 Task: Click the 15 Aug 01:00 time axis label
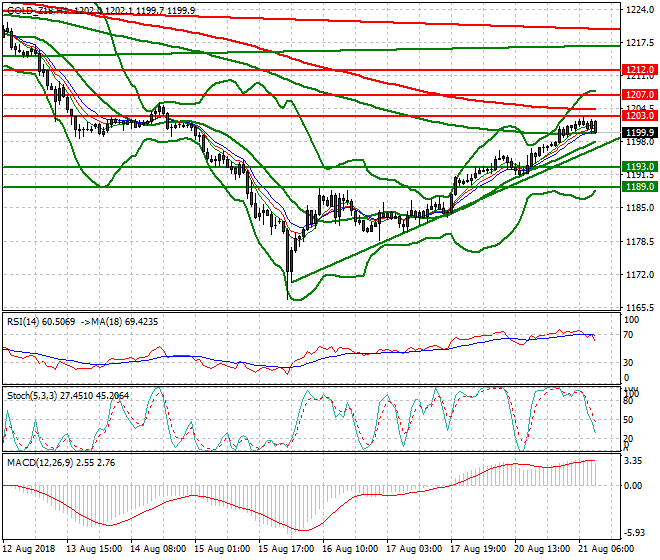click(x=222, y=549)
